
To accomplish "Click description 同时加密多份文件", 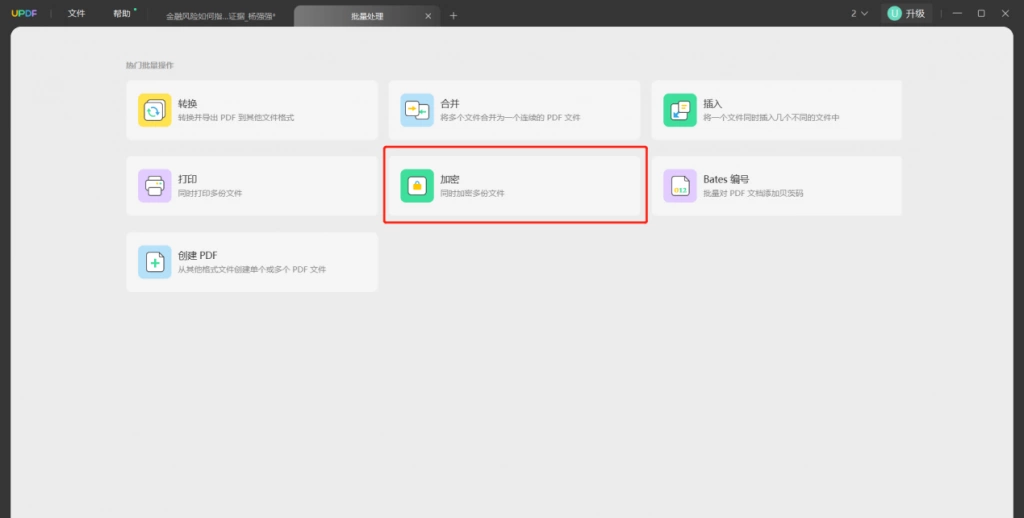I will point(472,193).
